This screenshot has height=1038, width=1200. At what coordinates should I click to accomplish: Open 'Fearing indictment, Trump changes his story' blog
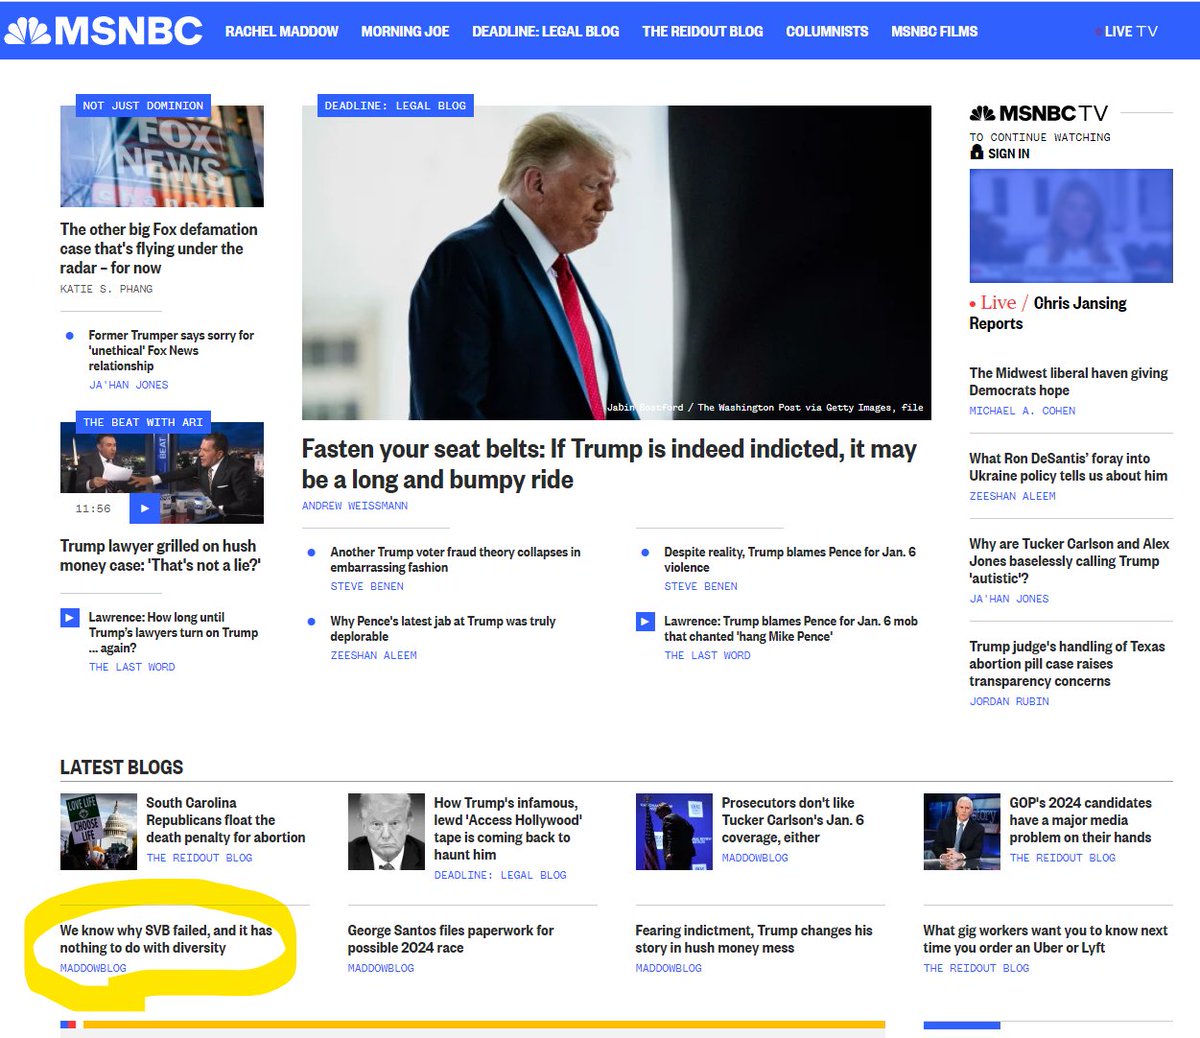(754, 939)
